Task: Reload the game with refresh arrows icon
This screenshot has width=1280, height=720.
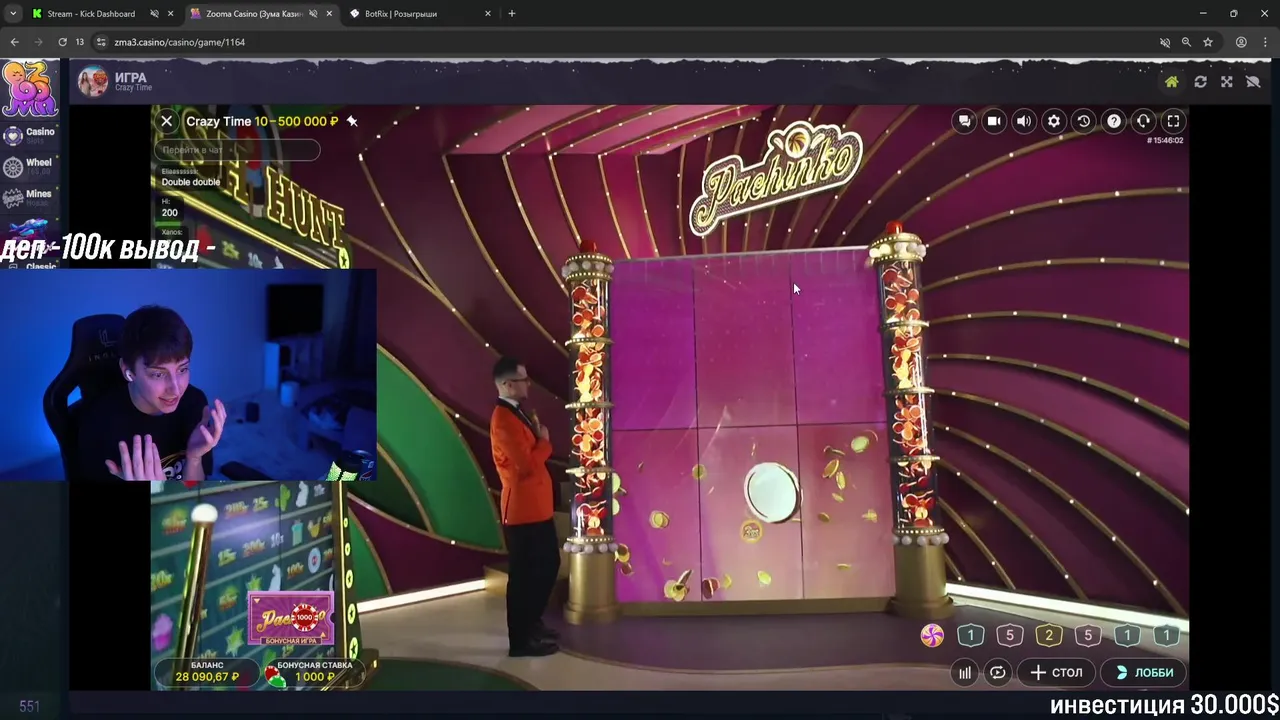Action: pyautogui.click(x=1200, y=82)
